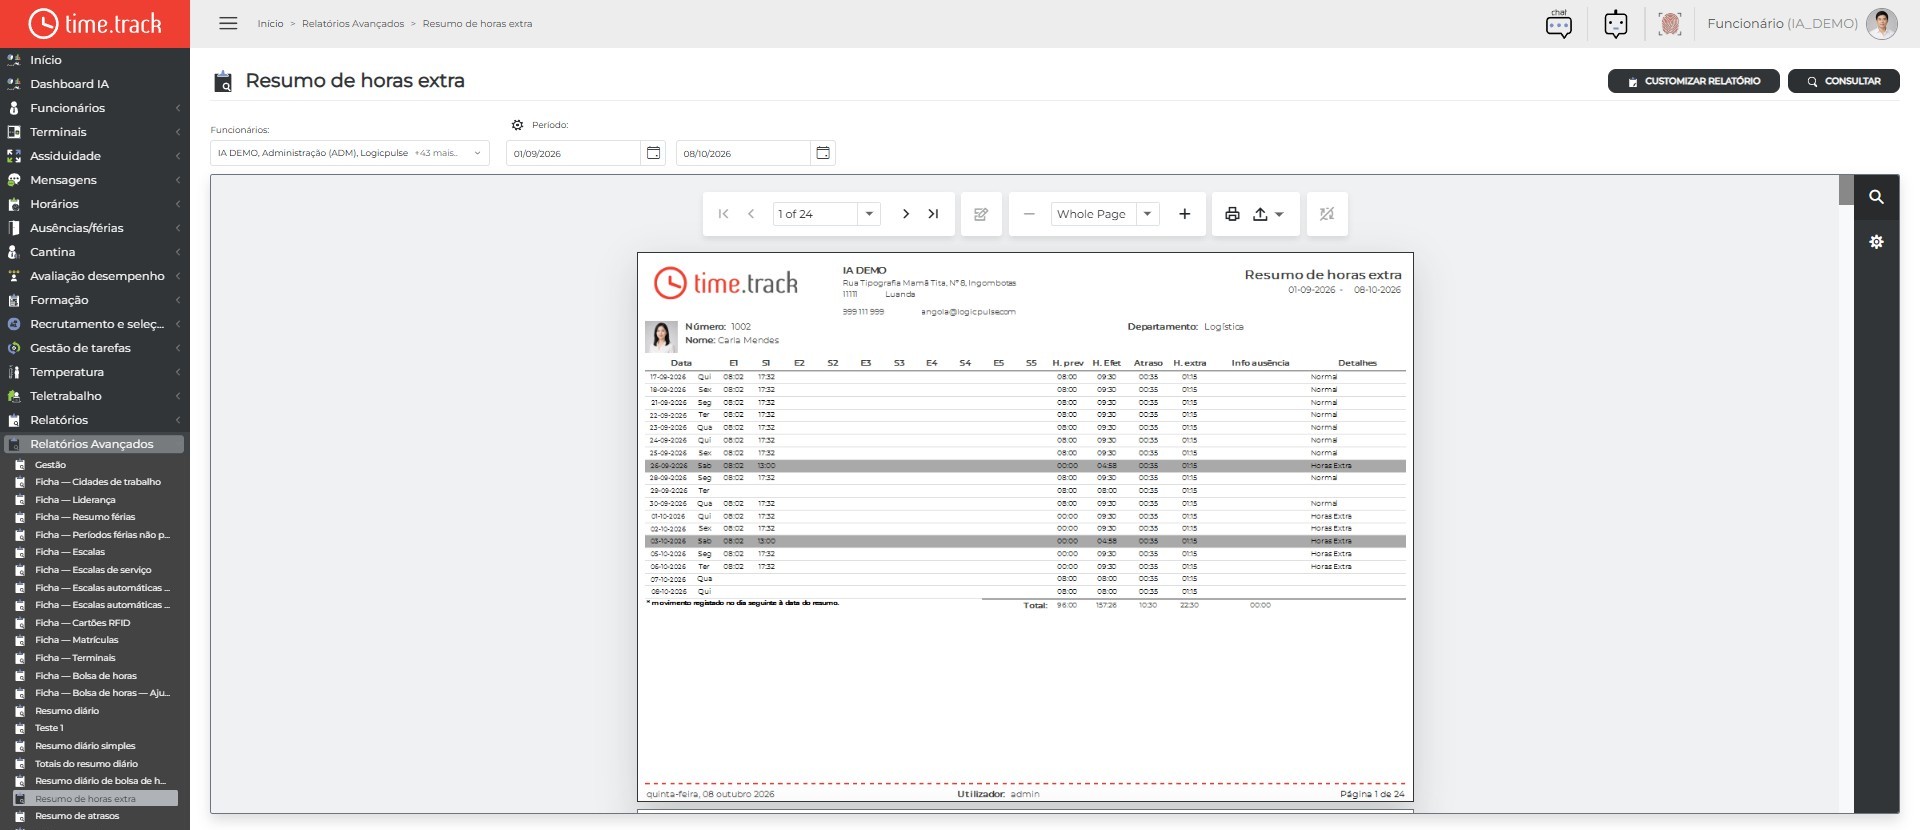Open the calendar for end date 08/10/2026
The image size is (1920, 830).
pos(823,153)
